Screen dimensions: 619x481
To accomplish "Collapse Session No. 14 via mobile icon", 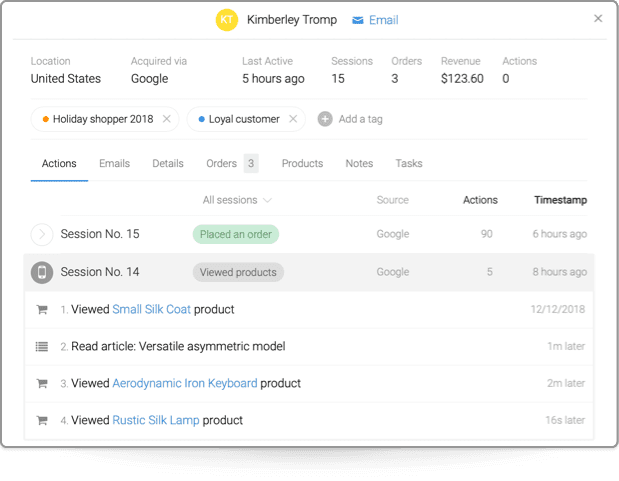I will [x=42, y=272].
